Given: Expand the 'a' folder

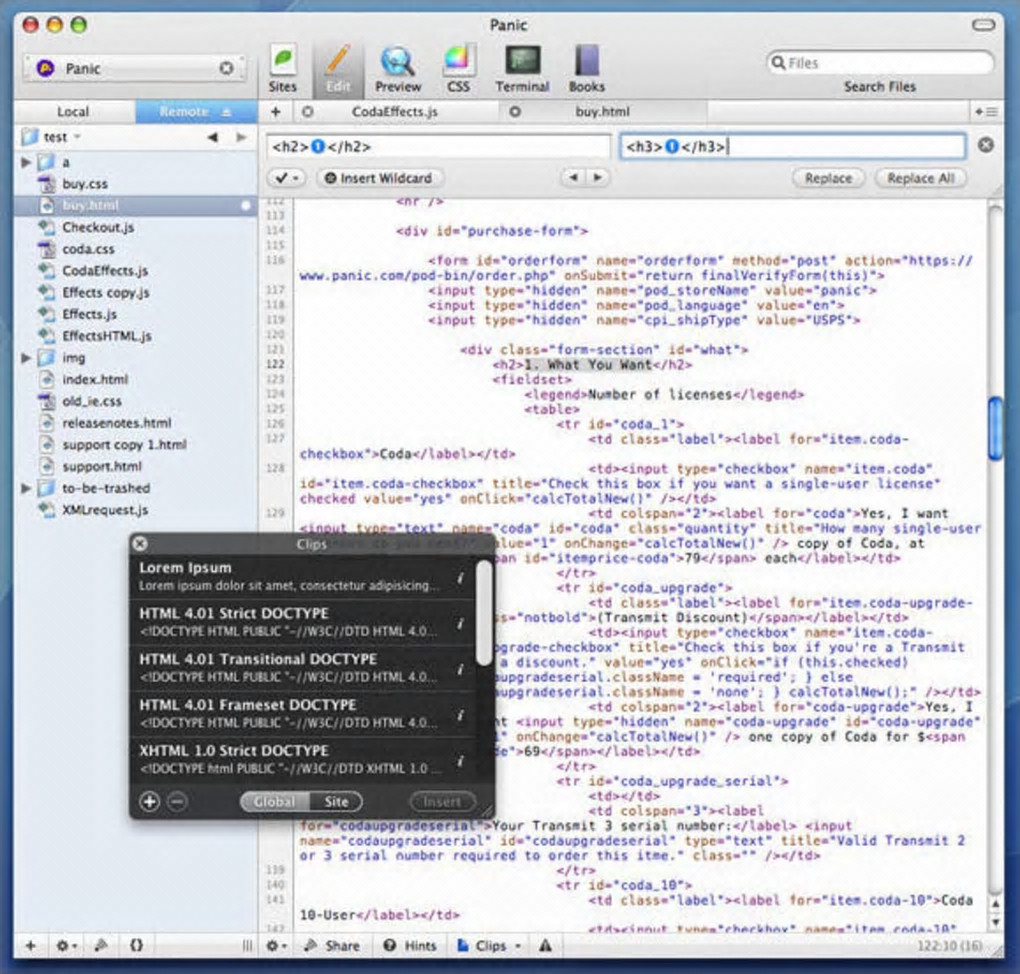Looking at the screenshot, I should click(x=26, y=162).
